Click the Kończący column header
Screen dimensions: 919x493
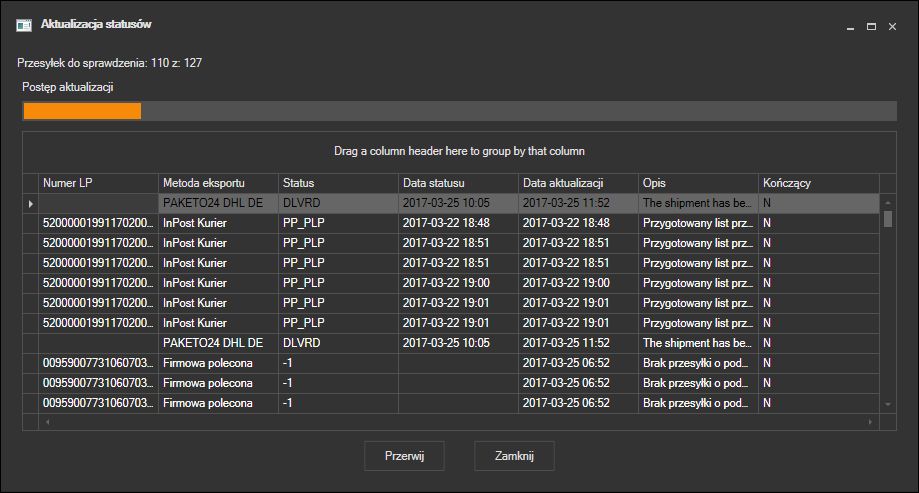tap(819, 183)
